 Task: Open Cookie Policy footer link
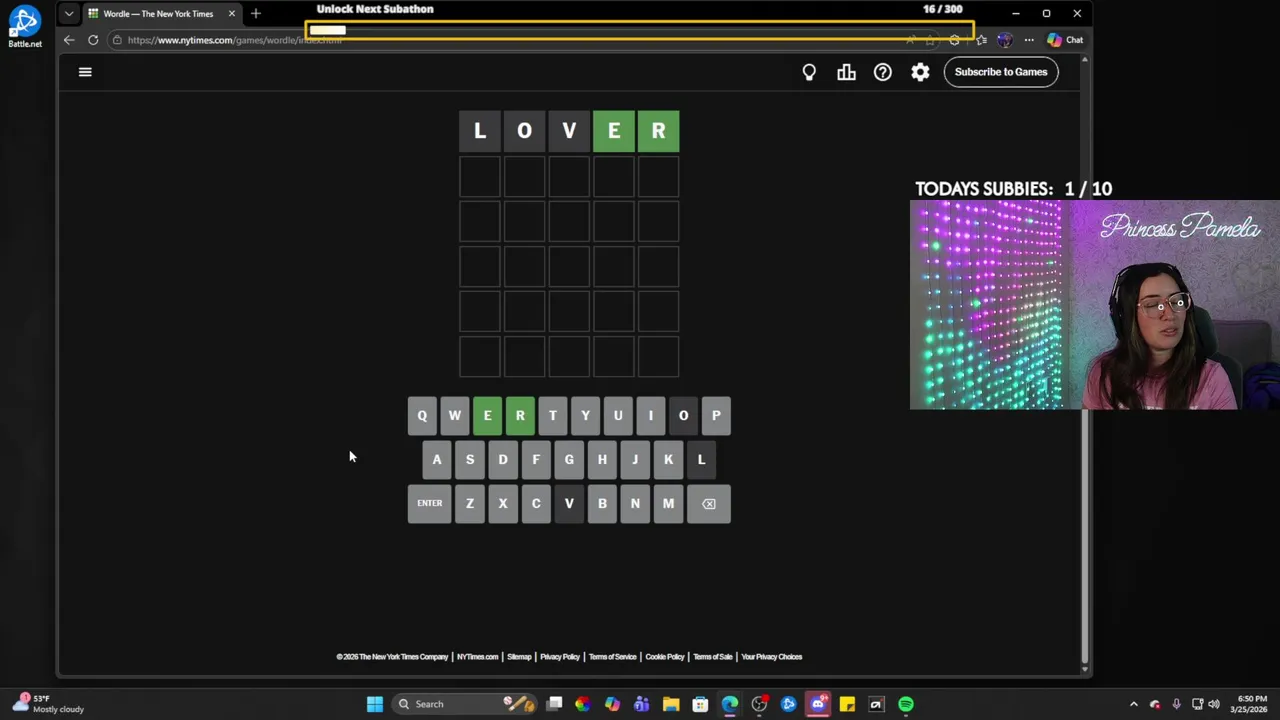[665, 657]
